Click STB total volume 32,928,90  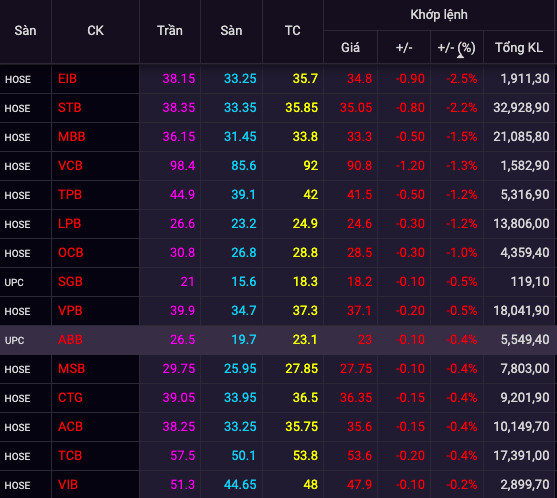(x=521, y=108)
